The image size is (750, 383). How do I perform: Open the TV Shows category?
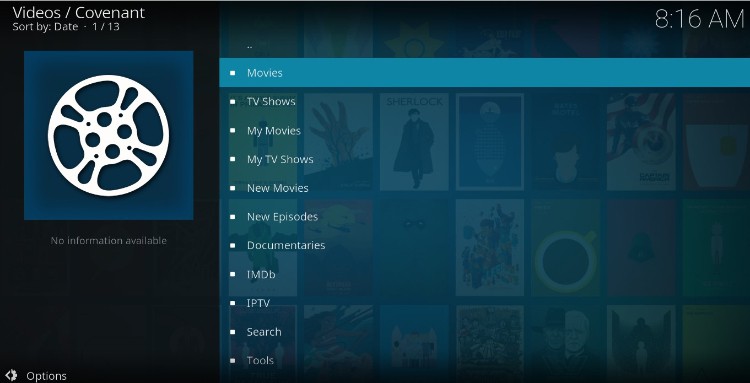(x=485, y=101)
